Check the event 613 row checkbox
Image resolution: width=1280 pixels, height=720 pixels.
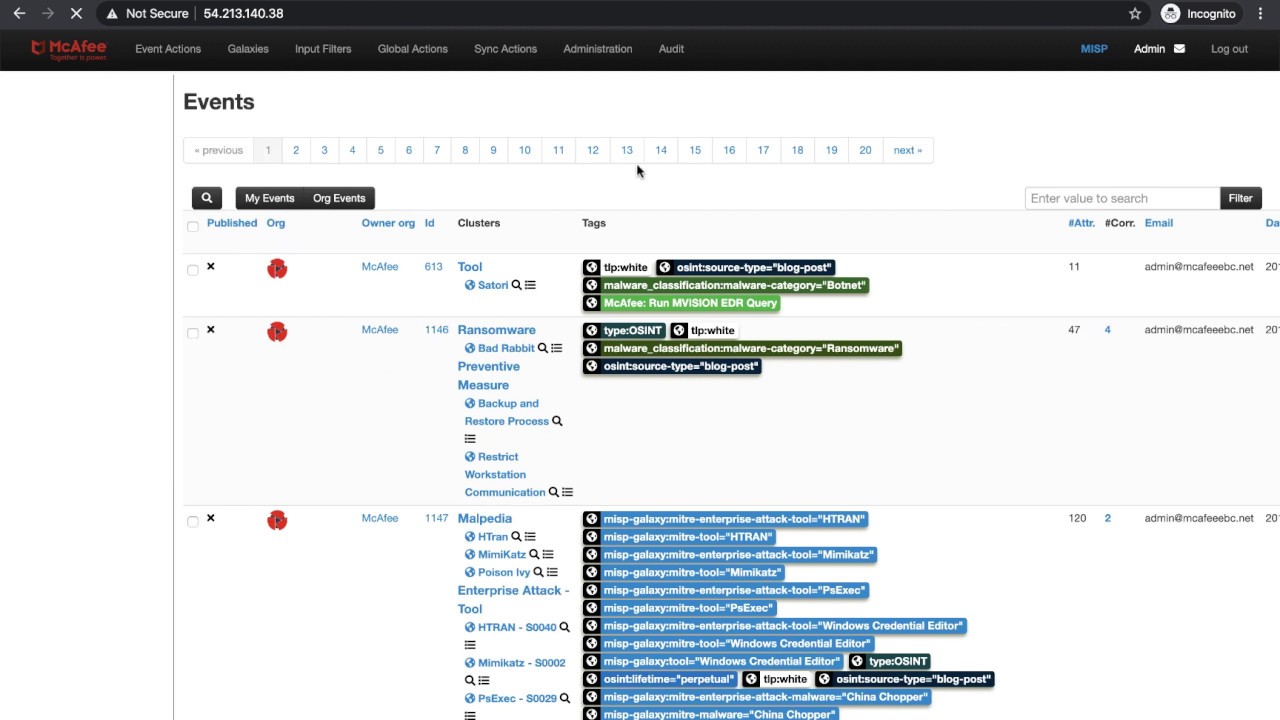point(193,270)
